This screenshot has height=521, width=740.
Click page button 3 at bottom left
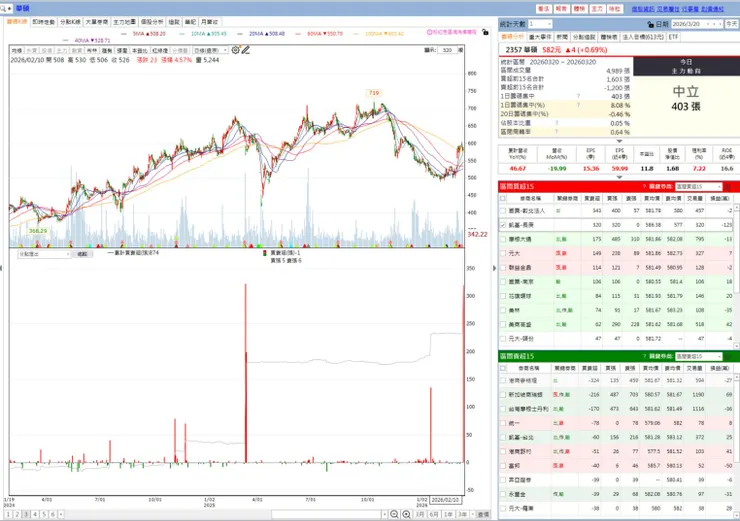point(26,514)
